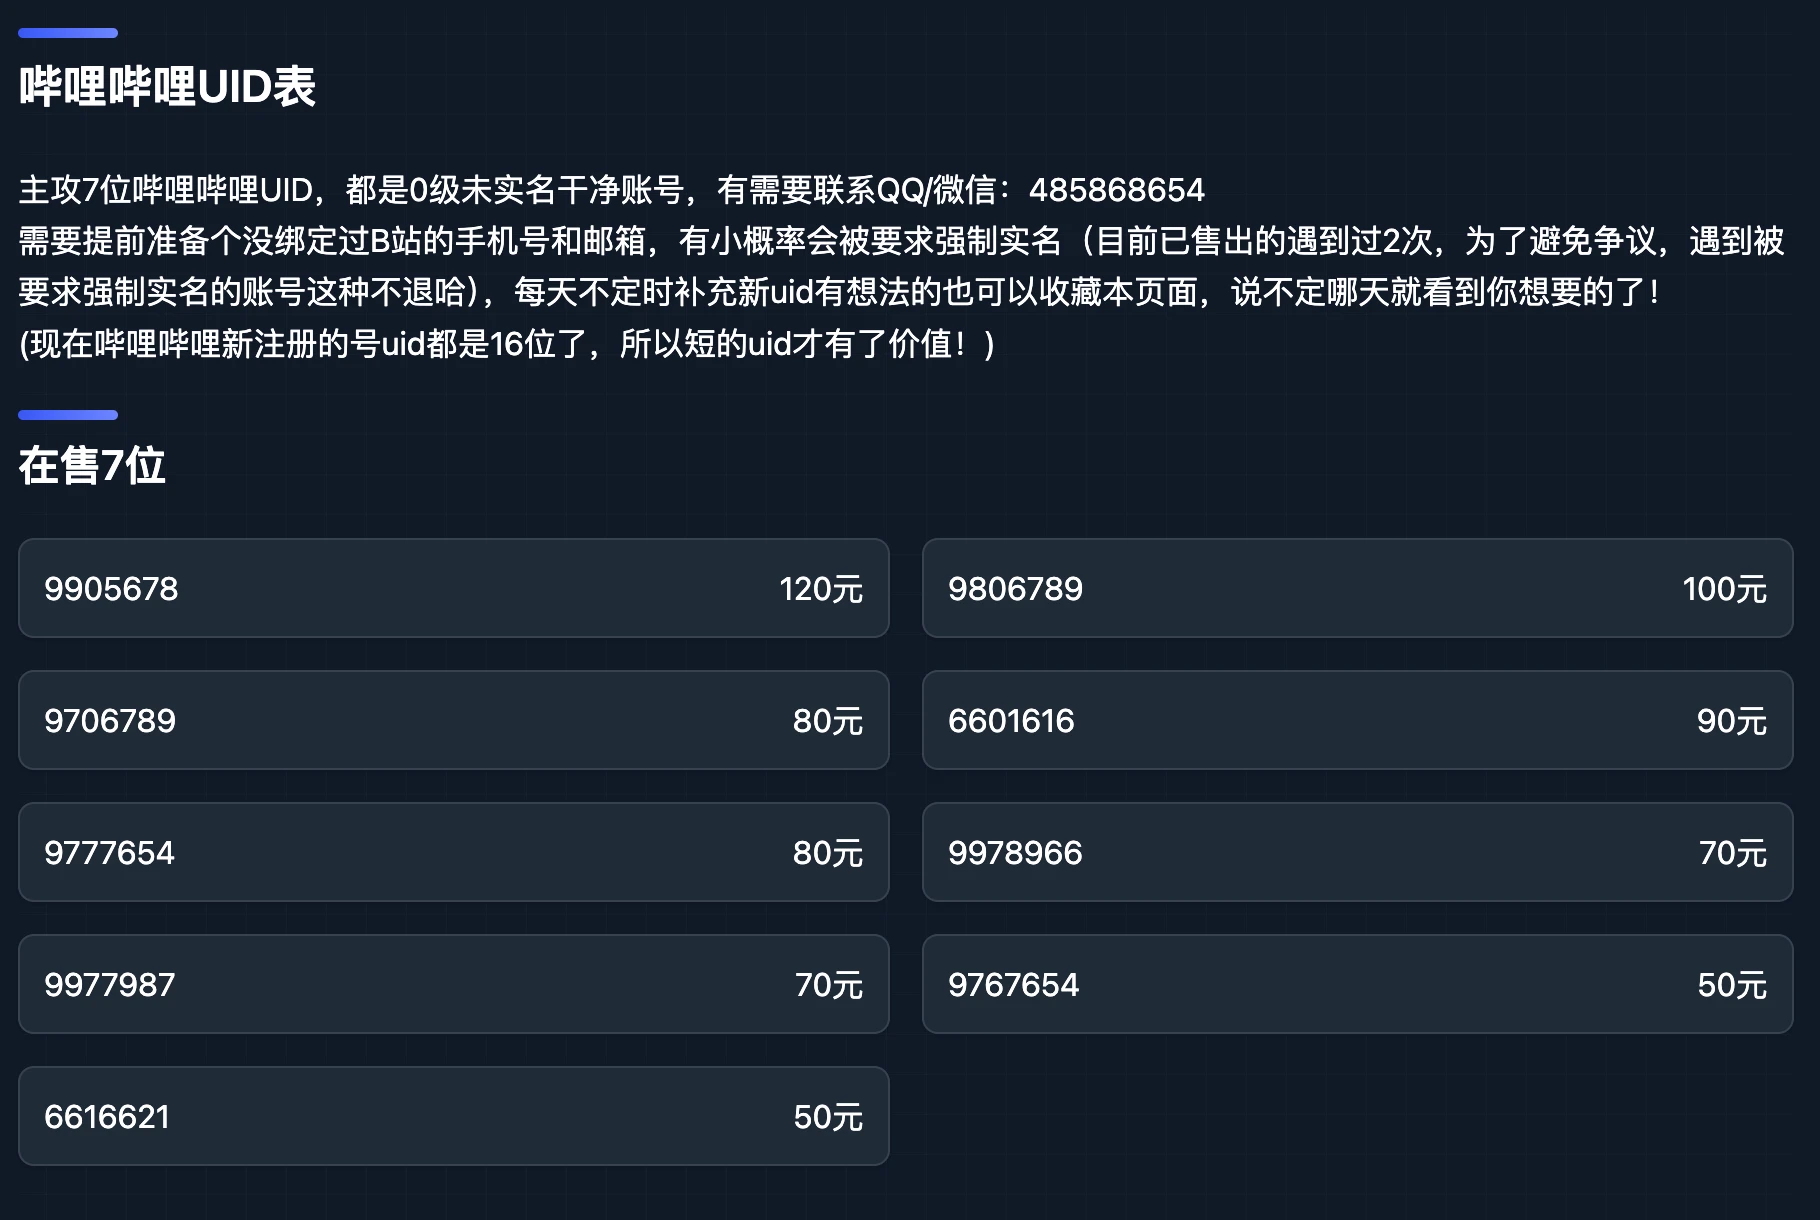Select the 6616621 UID listing card

tap(453, 1116)
